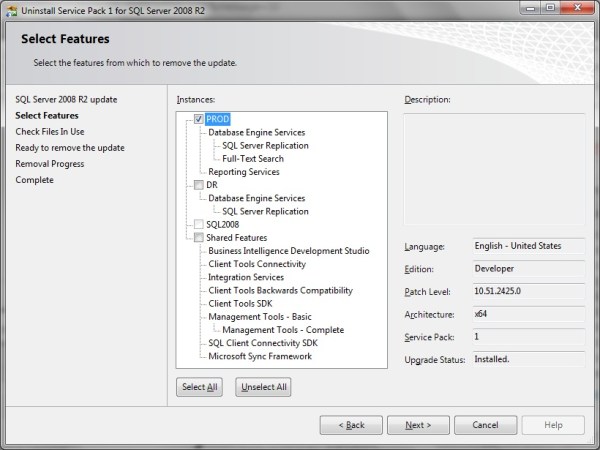The width and height of the screenshot is (600, 450).
Task: Select Integration Services in the tree
Action: tap(246, 277)
